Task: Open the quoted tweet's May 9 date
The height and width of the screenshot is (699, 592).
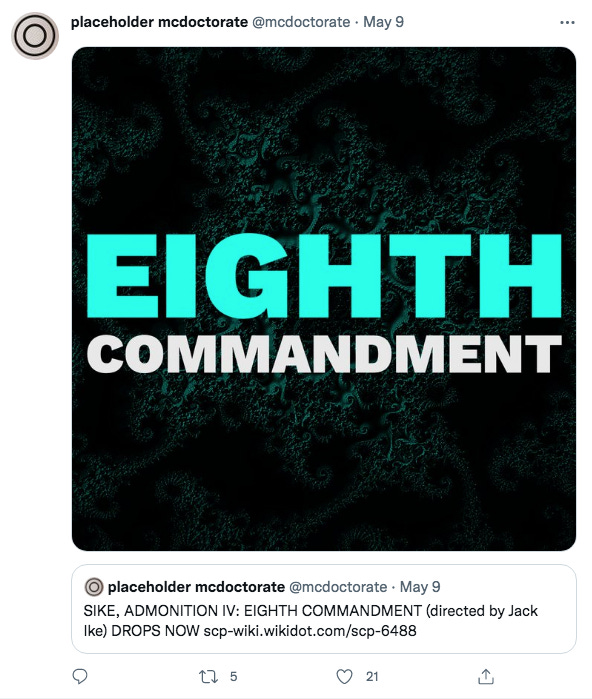Action: point(420,587)
